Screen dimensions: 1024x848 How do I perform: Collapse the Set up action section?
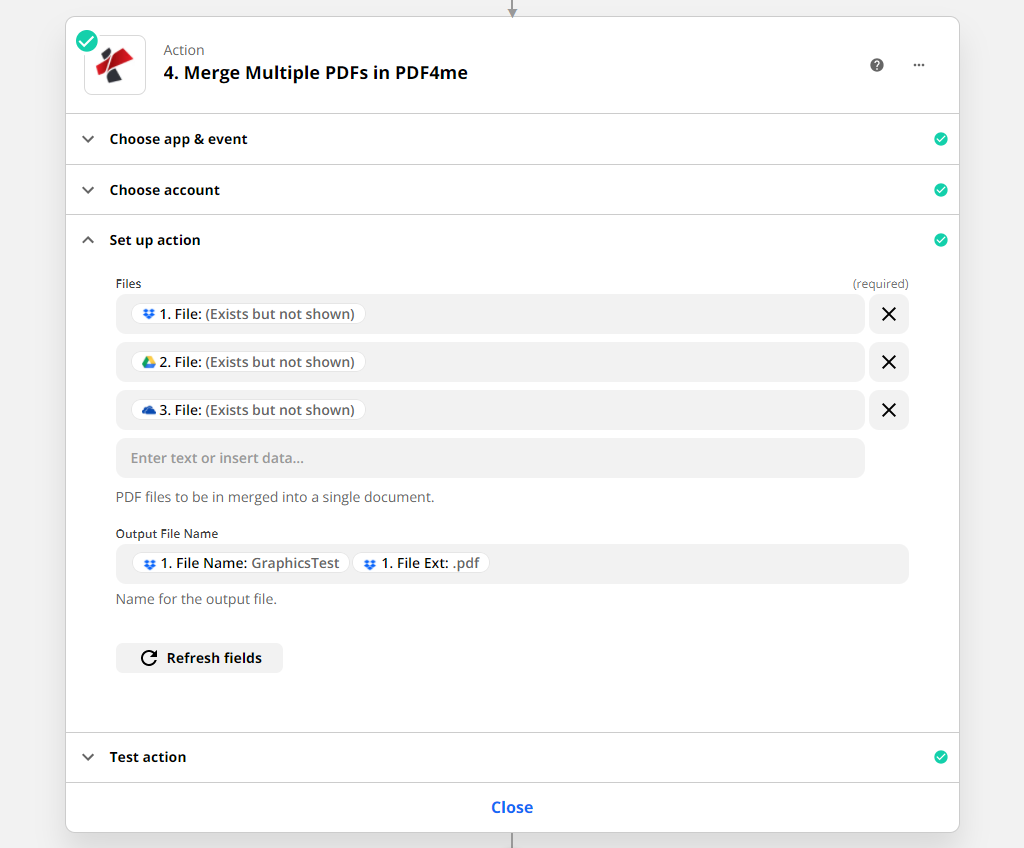point(155,240)
